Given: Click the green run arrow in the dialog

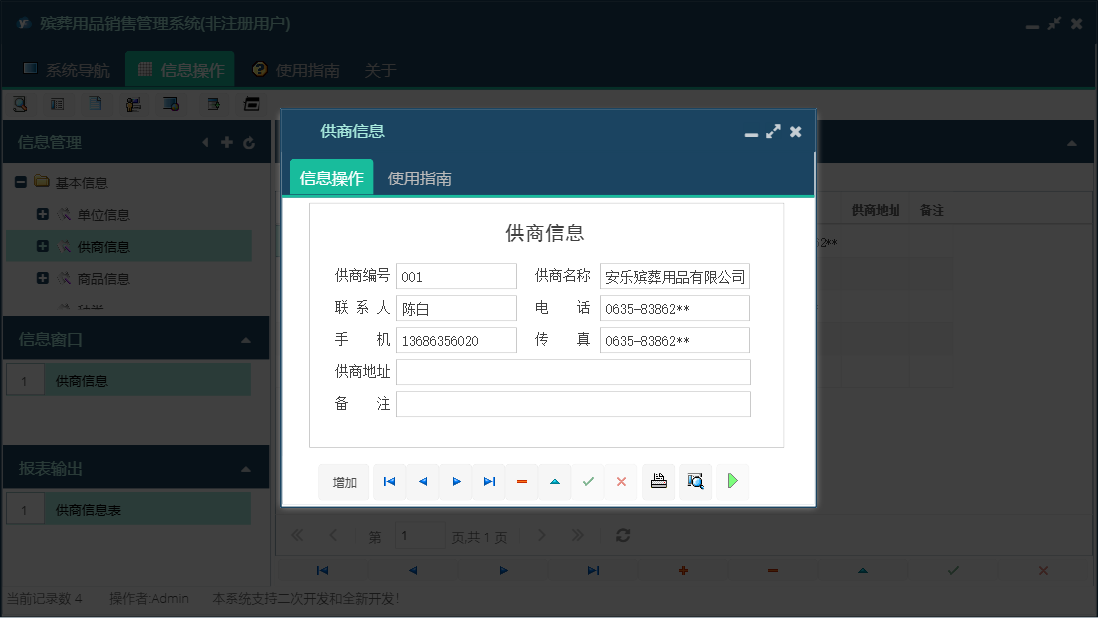Looking at the screenshot, I should [x=732, y=481].
